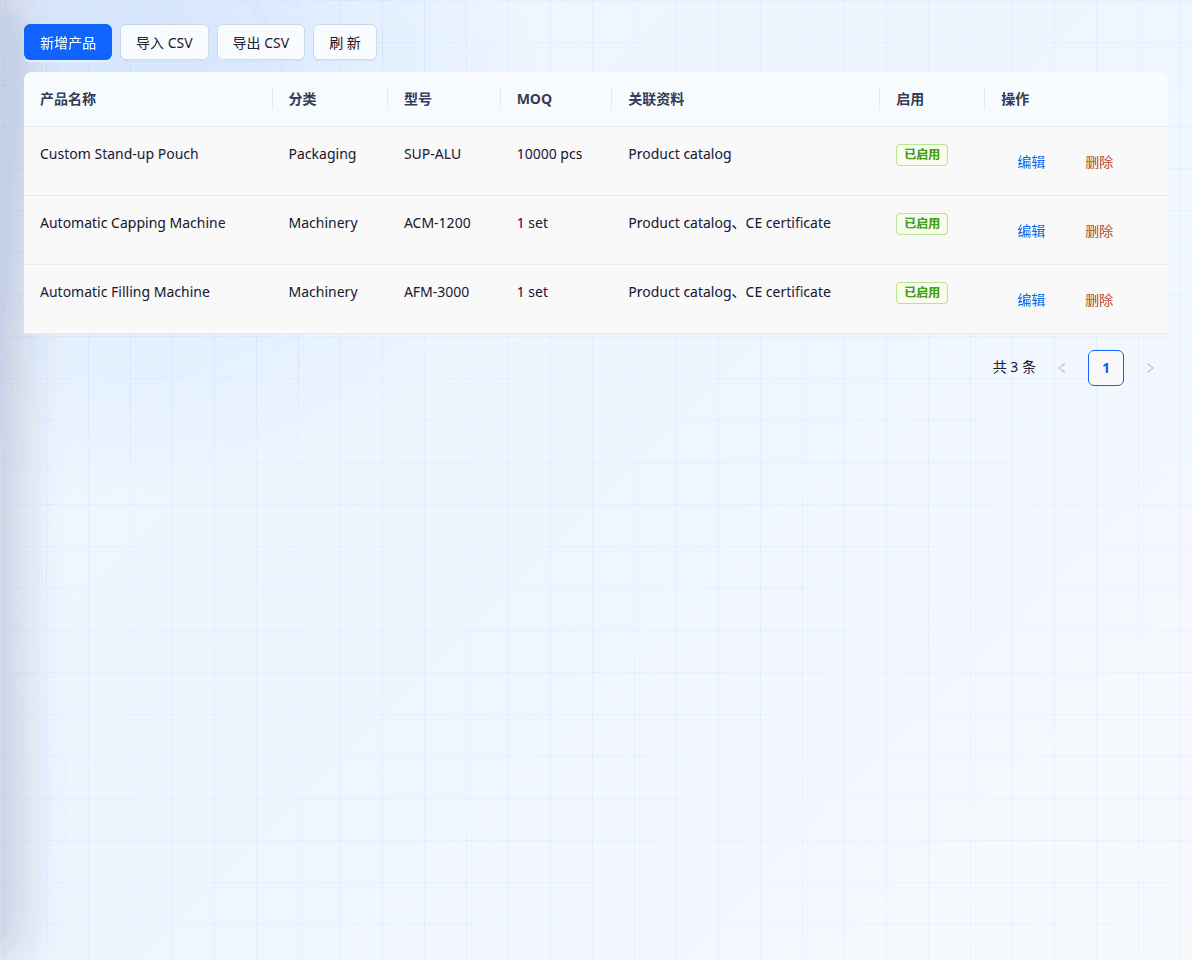Viewport: 1192px width, 960px height.
Task: Click the SUP-ALU model cell
Action: click(444, 161)
